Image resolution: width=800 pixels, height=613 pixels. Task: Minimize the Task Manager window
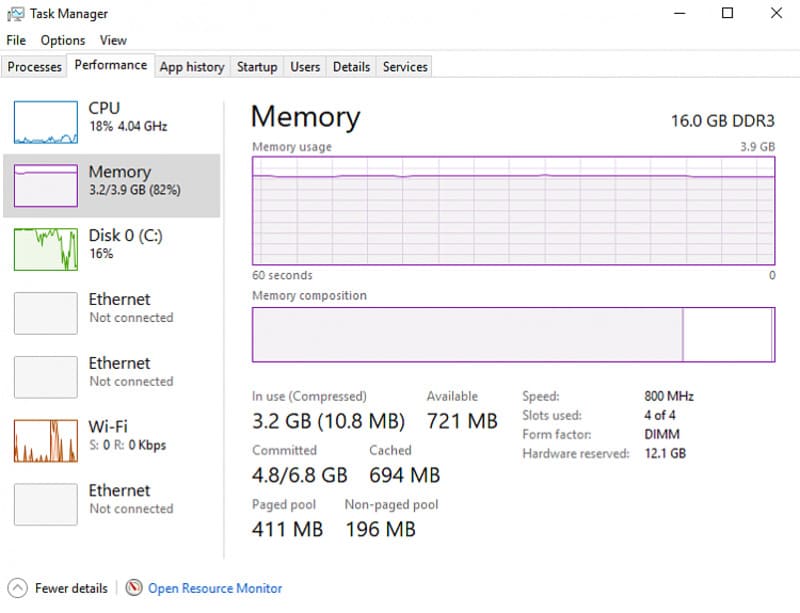(680, 13)
